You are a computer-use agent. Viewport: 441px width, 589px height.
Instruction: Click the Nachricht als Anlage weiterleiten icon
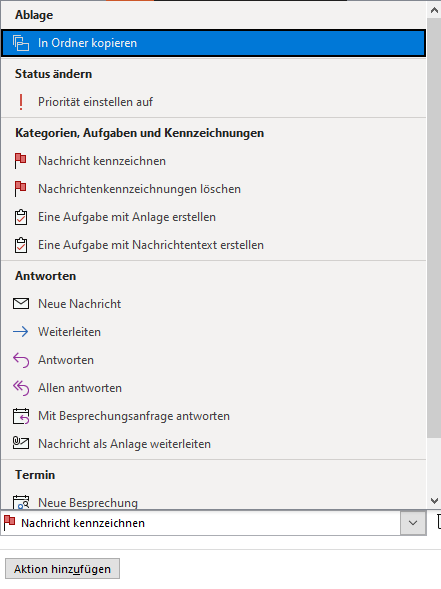point(21,443)
